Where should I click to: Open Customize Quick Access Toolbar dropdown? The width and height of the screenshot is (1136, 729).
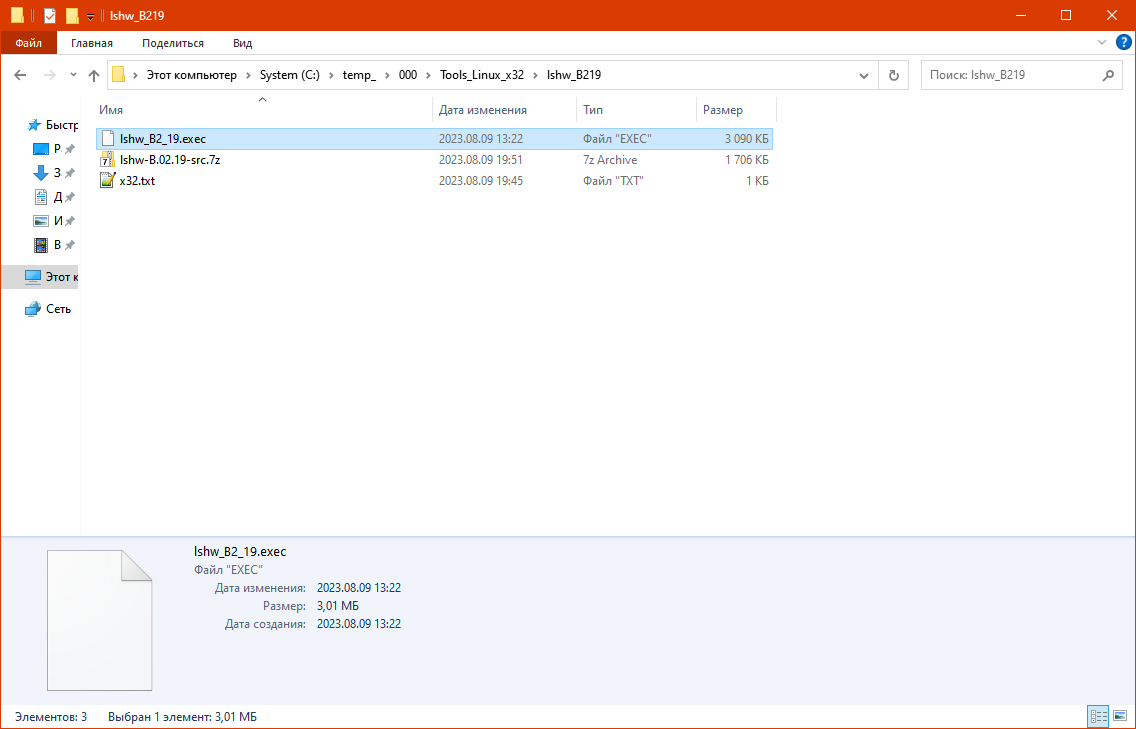tap(90, 16)
